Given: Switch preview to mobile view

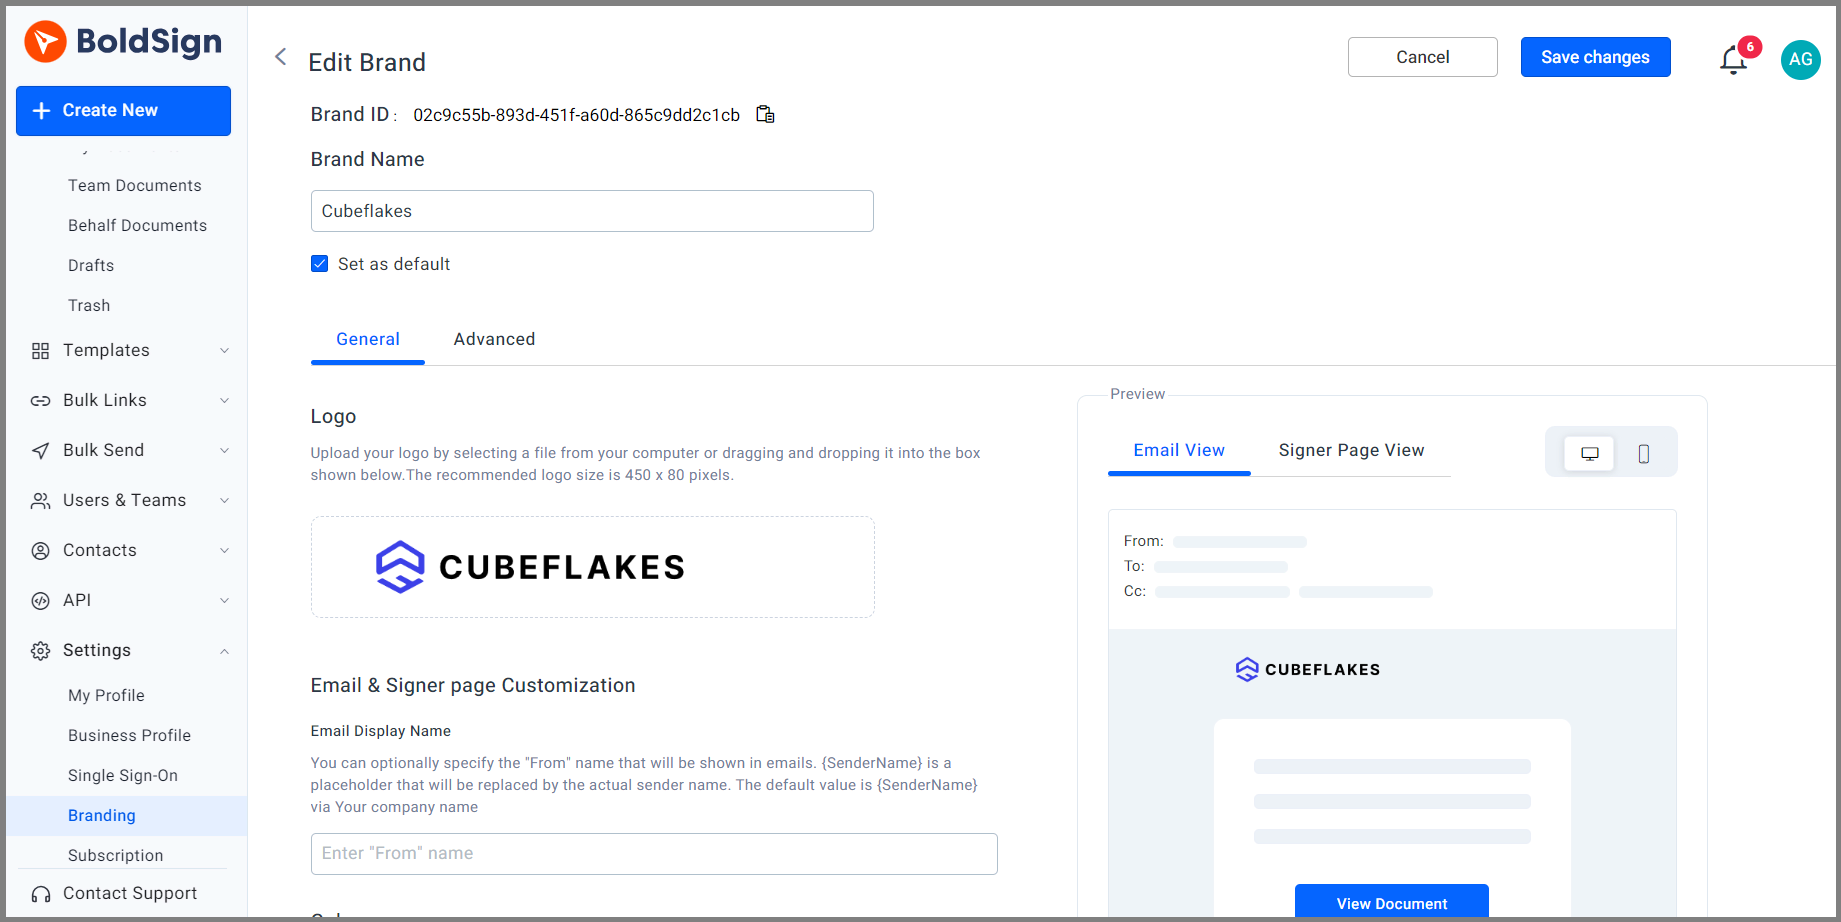Looking at the screenshot, I should 1643,453.
